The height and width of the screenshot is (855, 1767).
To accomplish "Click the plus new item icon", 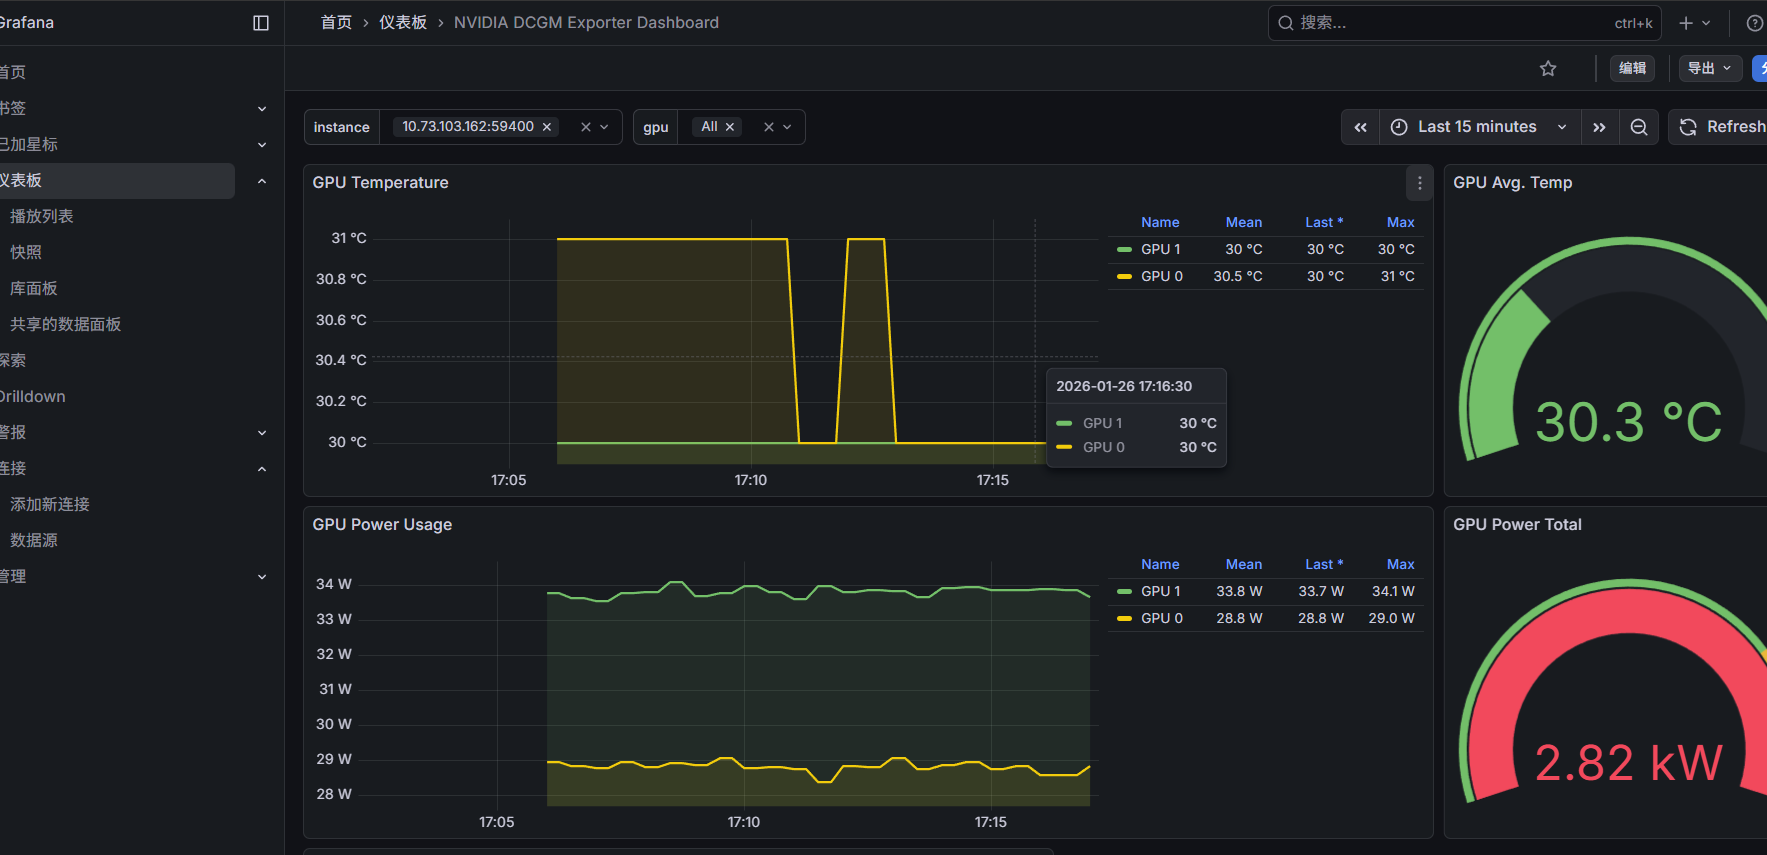I will pos(1686,23).
